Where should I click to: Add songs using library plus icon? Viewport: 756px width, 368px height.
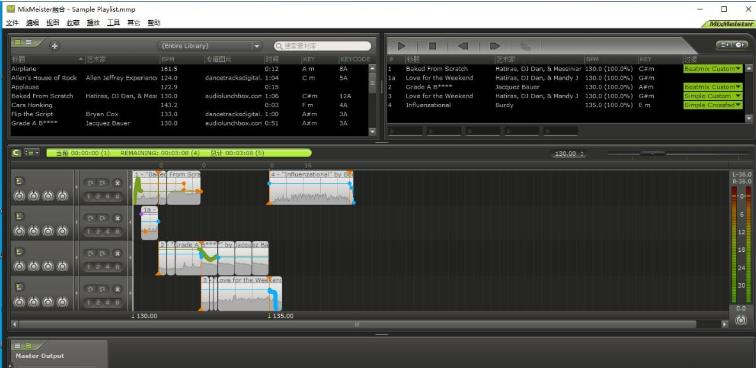[54, 46]
